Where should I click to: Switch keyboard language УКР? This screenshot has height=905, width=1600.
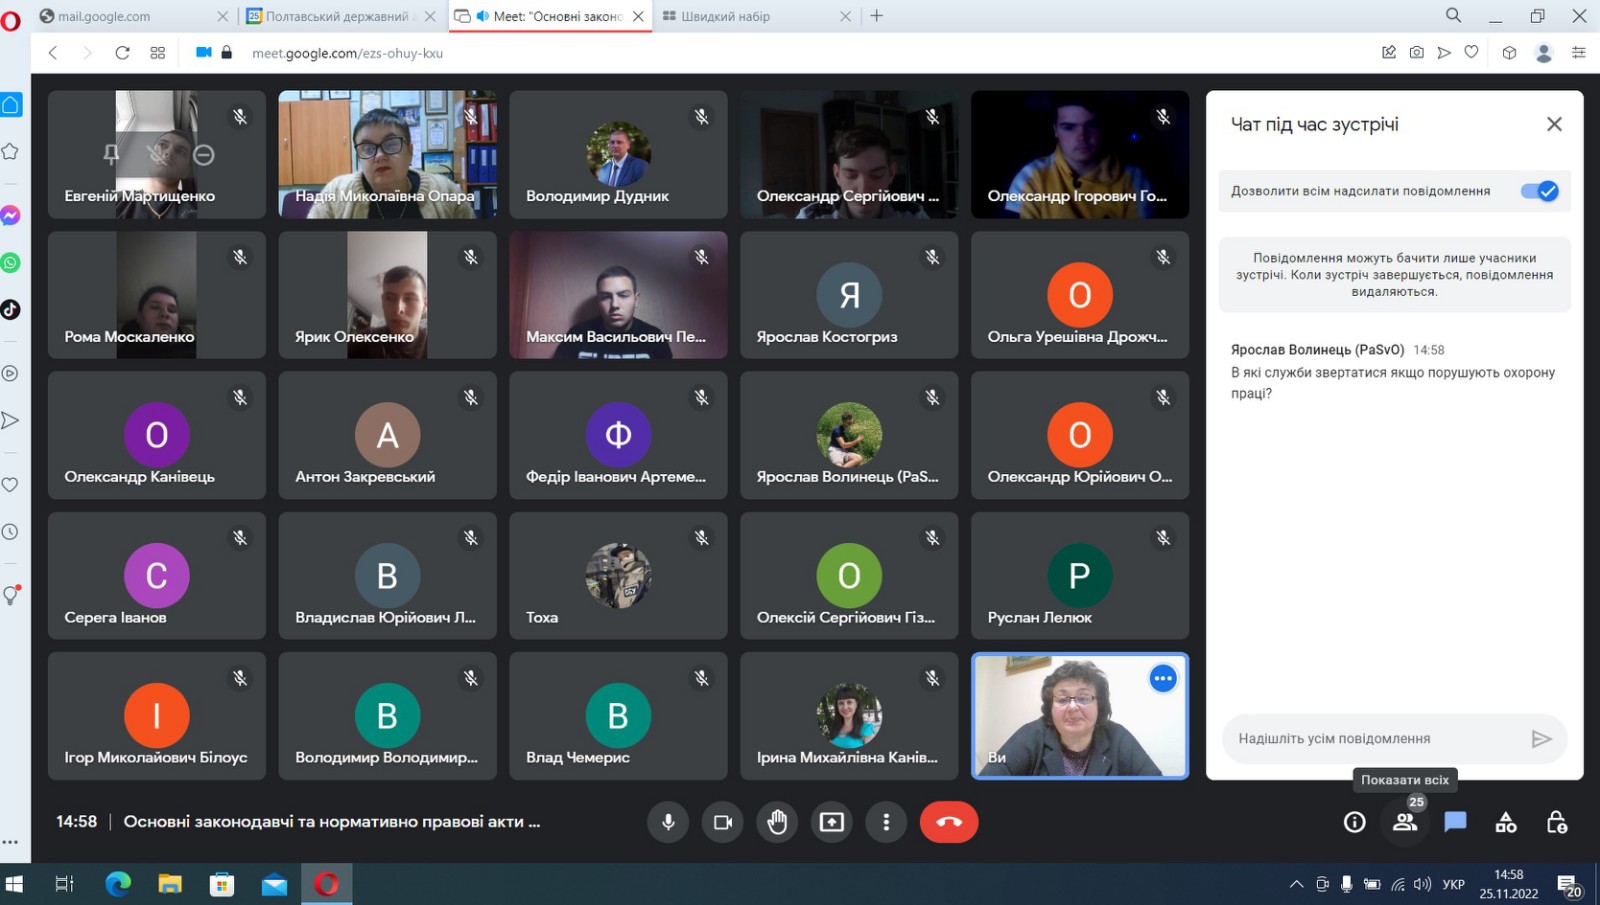click(1454, 884)
